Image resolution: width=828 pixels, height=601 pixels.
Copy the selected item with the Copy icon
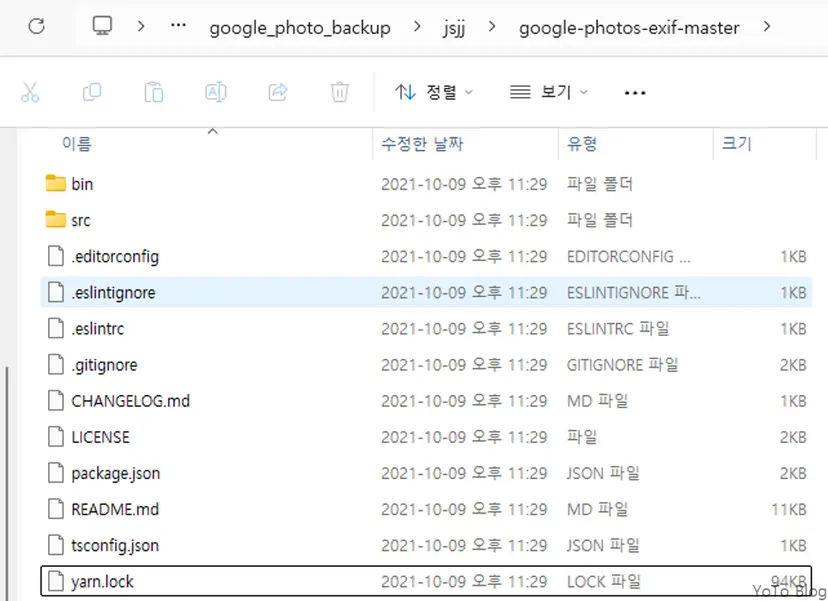(x=92, y=91)
